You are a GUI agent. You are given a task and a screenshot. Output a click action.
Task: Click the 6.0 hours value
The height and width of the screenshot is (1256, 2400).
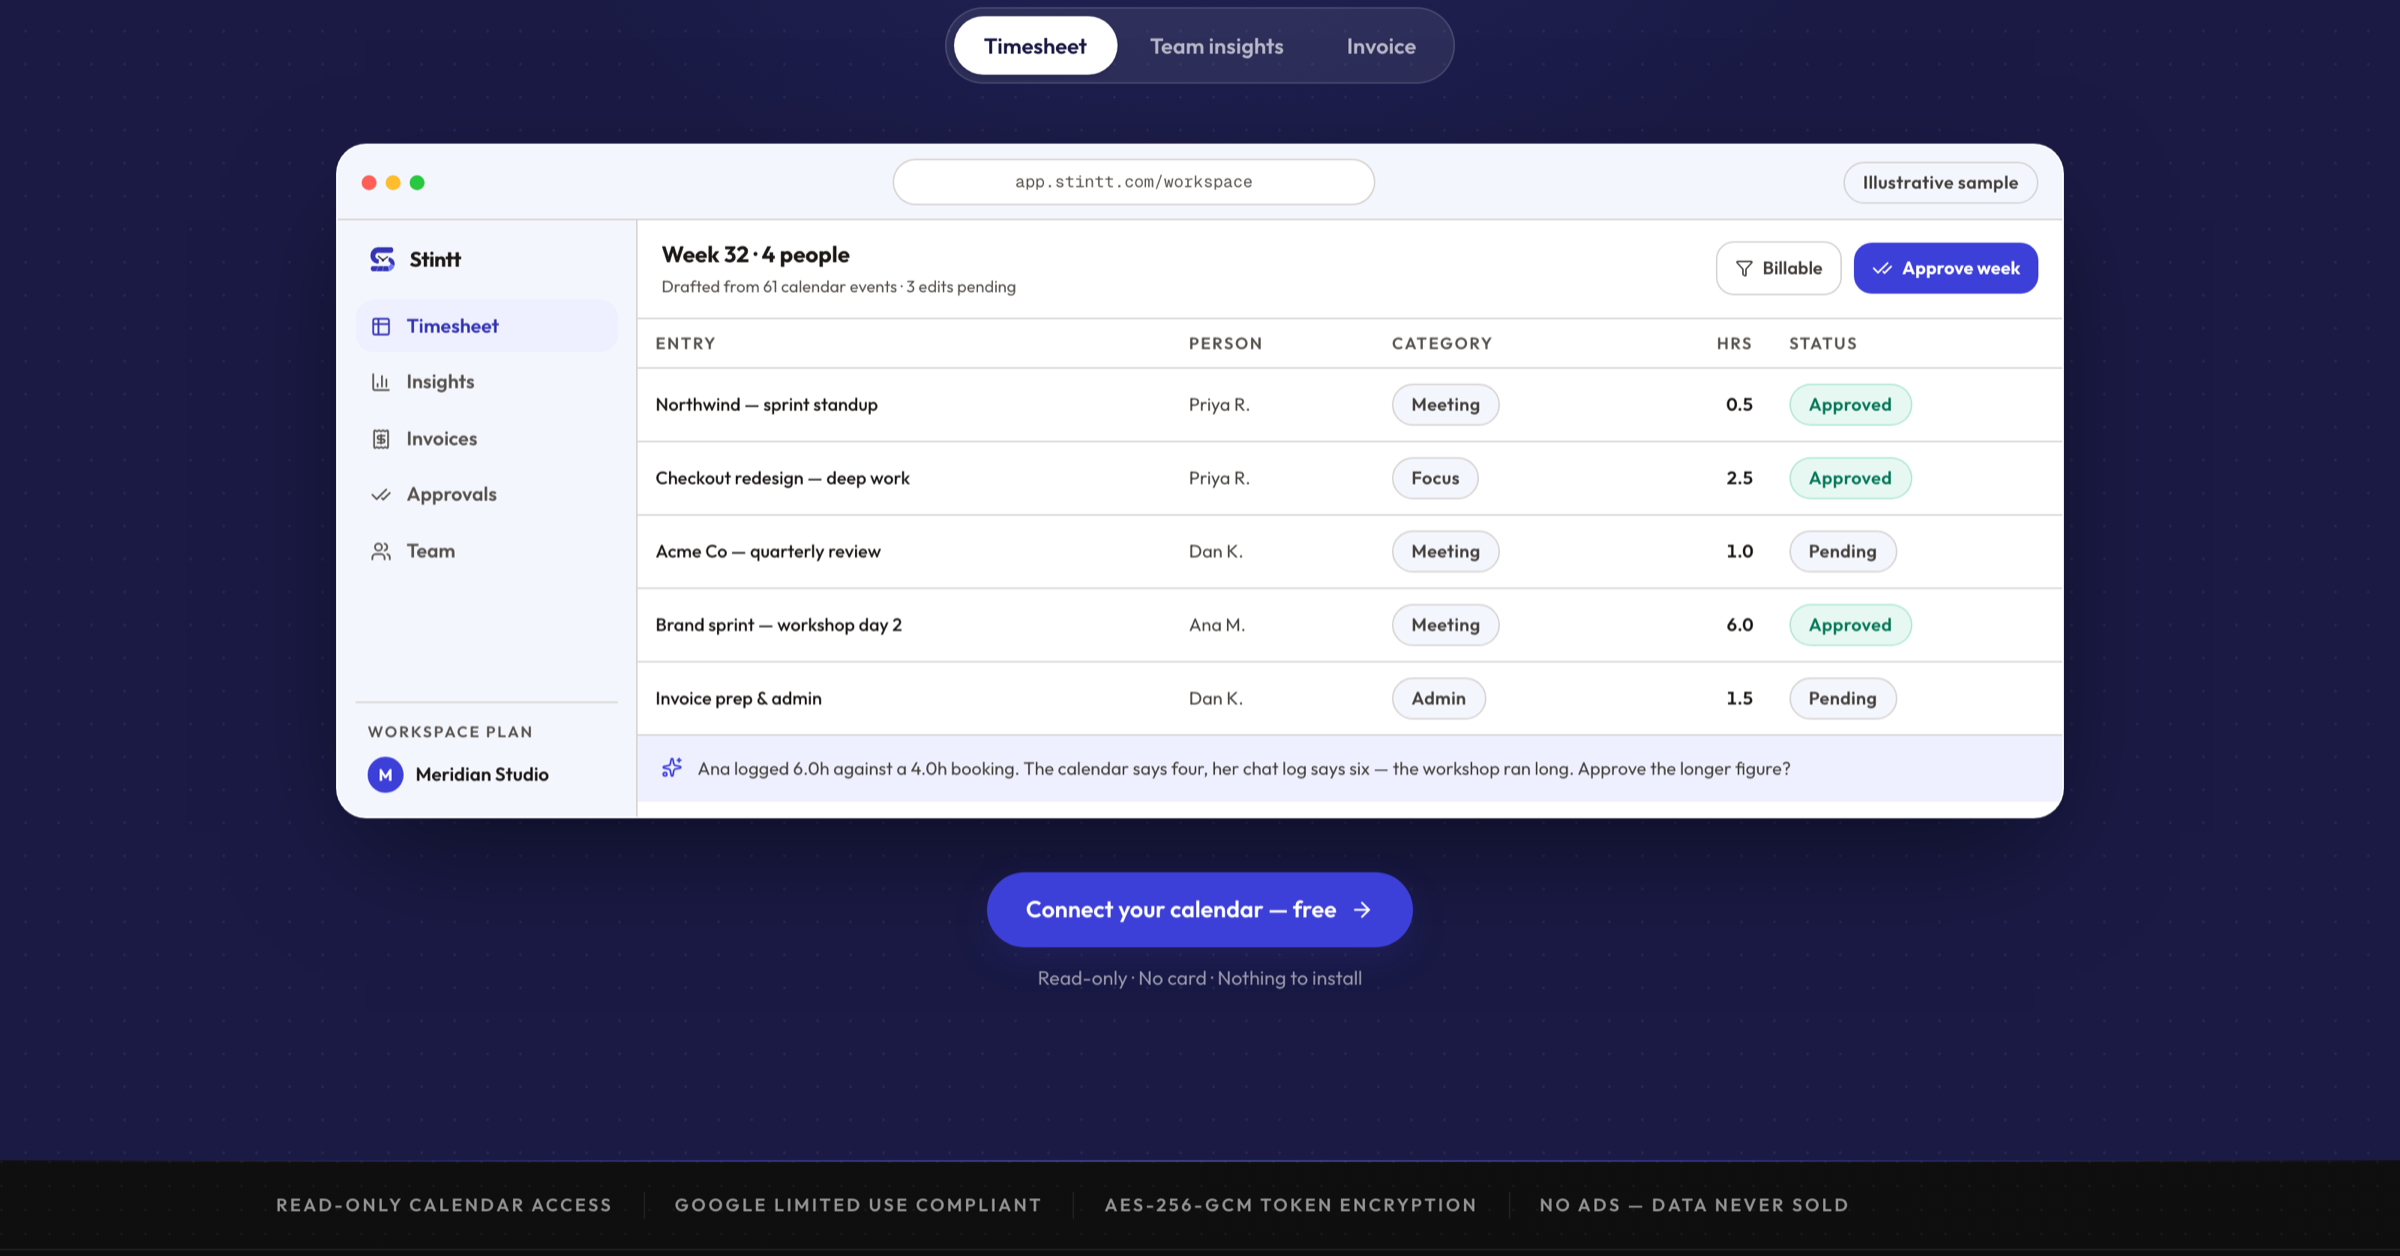pos(1739,625)
